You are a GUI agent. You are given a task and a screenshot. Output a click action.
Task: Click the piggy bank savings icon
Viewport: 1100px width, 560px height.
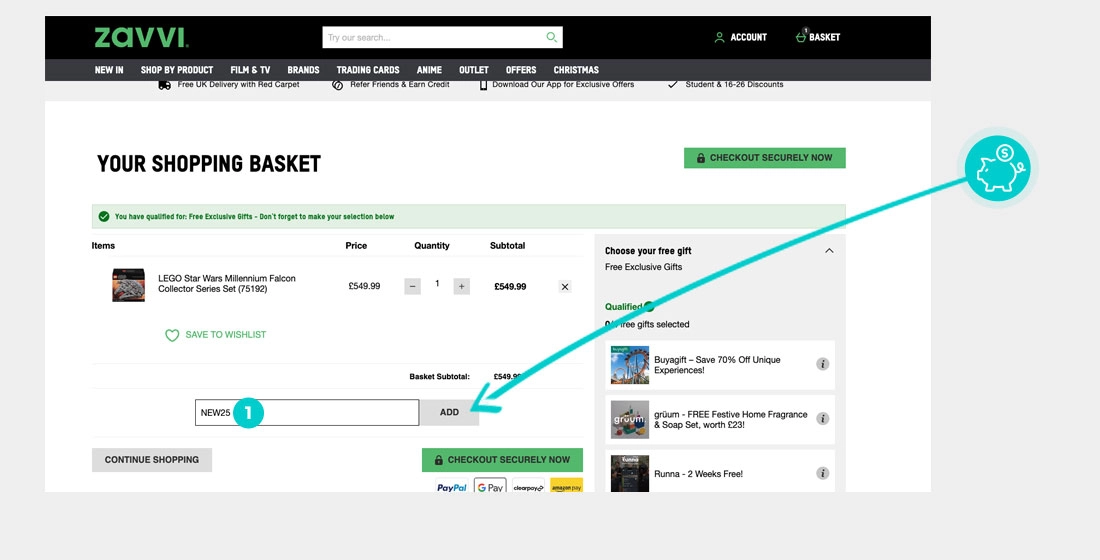(997, 167)
